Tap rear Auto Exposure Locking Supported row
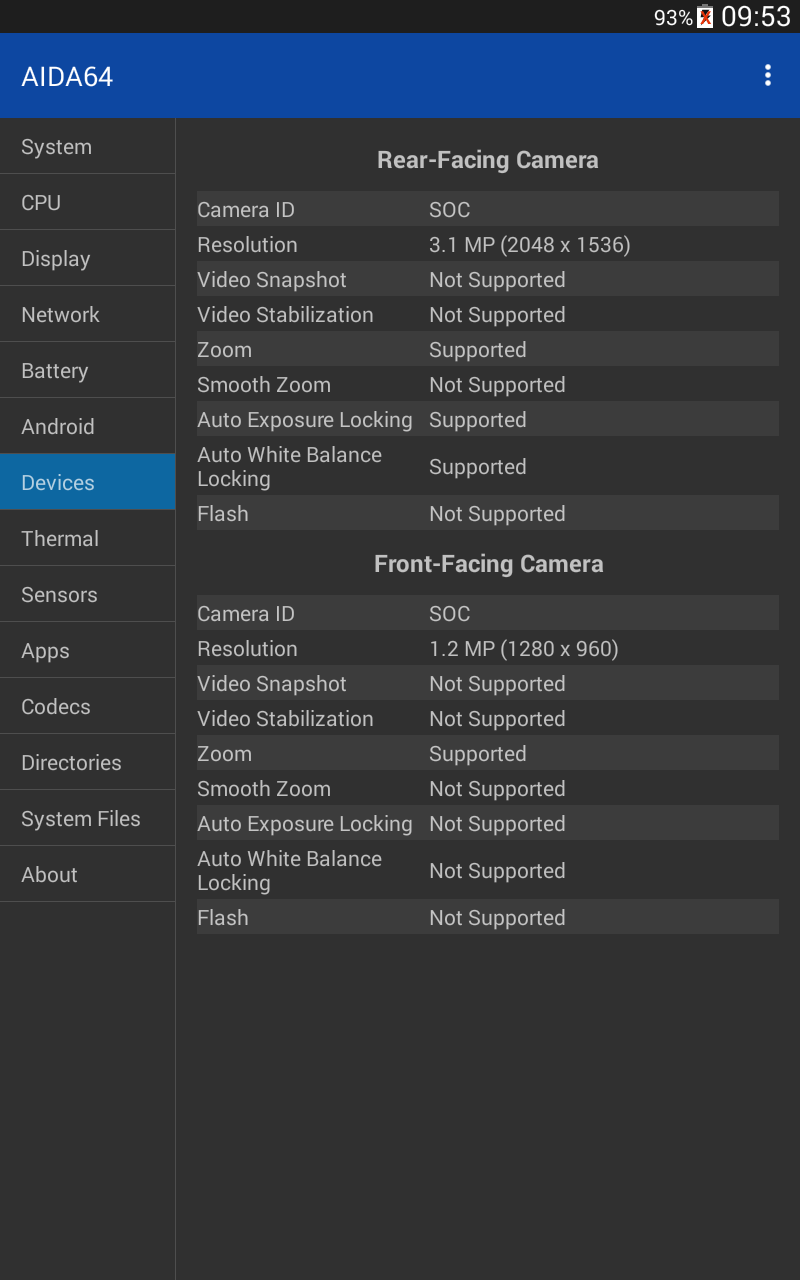Screen dimensions: 800x1280 pos(488,419)
